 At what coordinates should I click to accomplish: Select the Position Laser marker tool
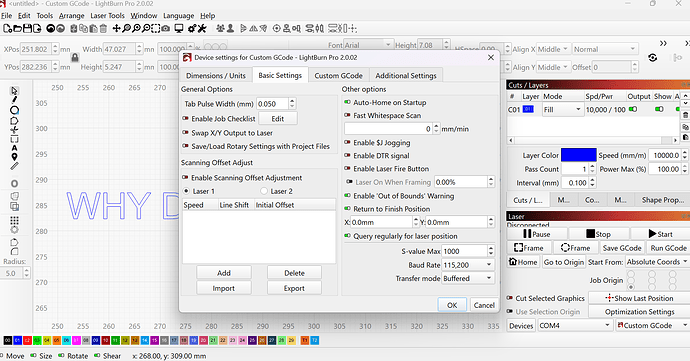[x=14, y=157]
